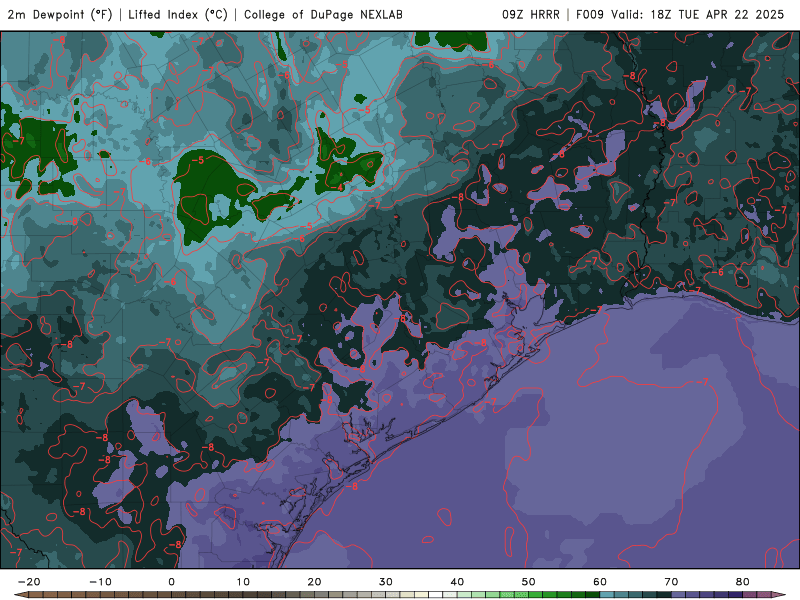Click the 60 tick label on the colorbar
Screen dimensions: 800x600
point(600,582)
